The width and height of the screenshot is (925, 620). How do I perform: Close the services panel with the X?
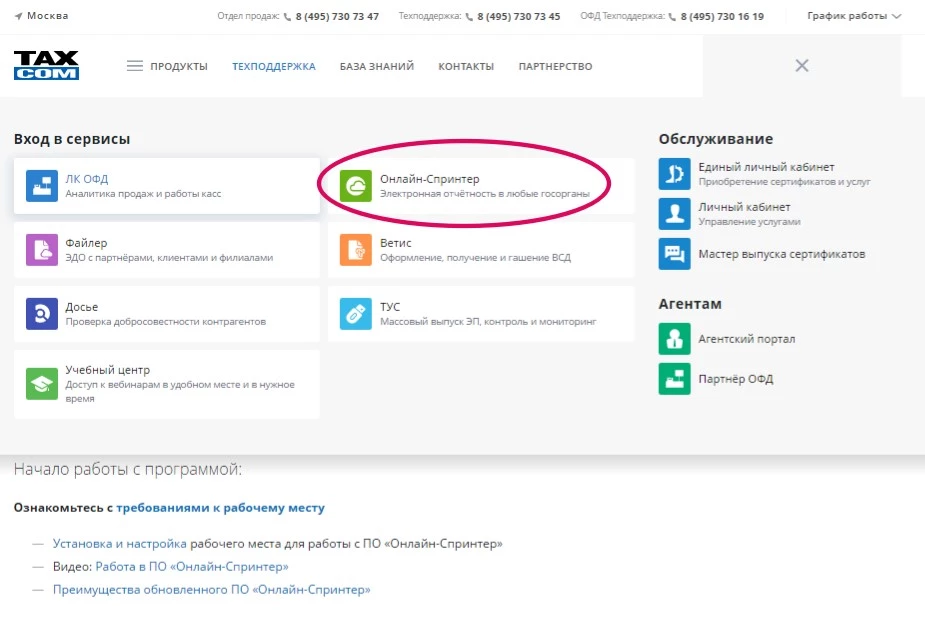coord(802,65)
